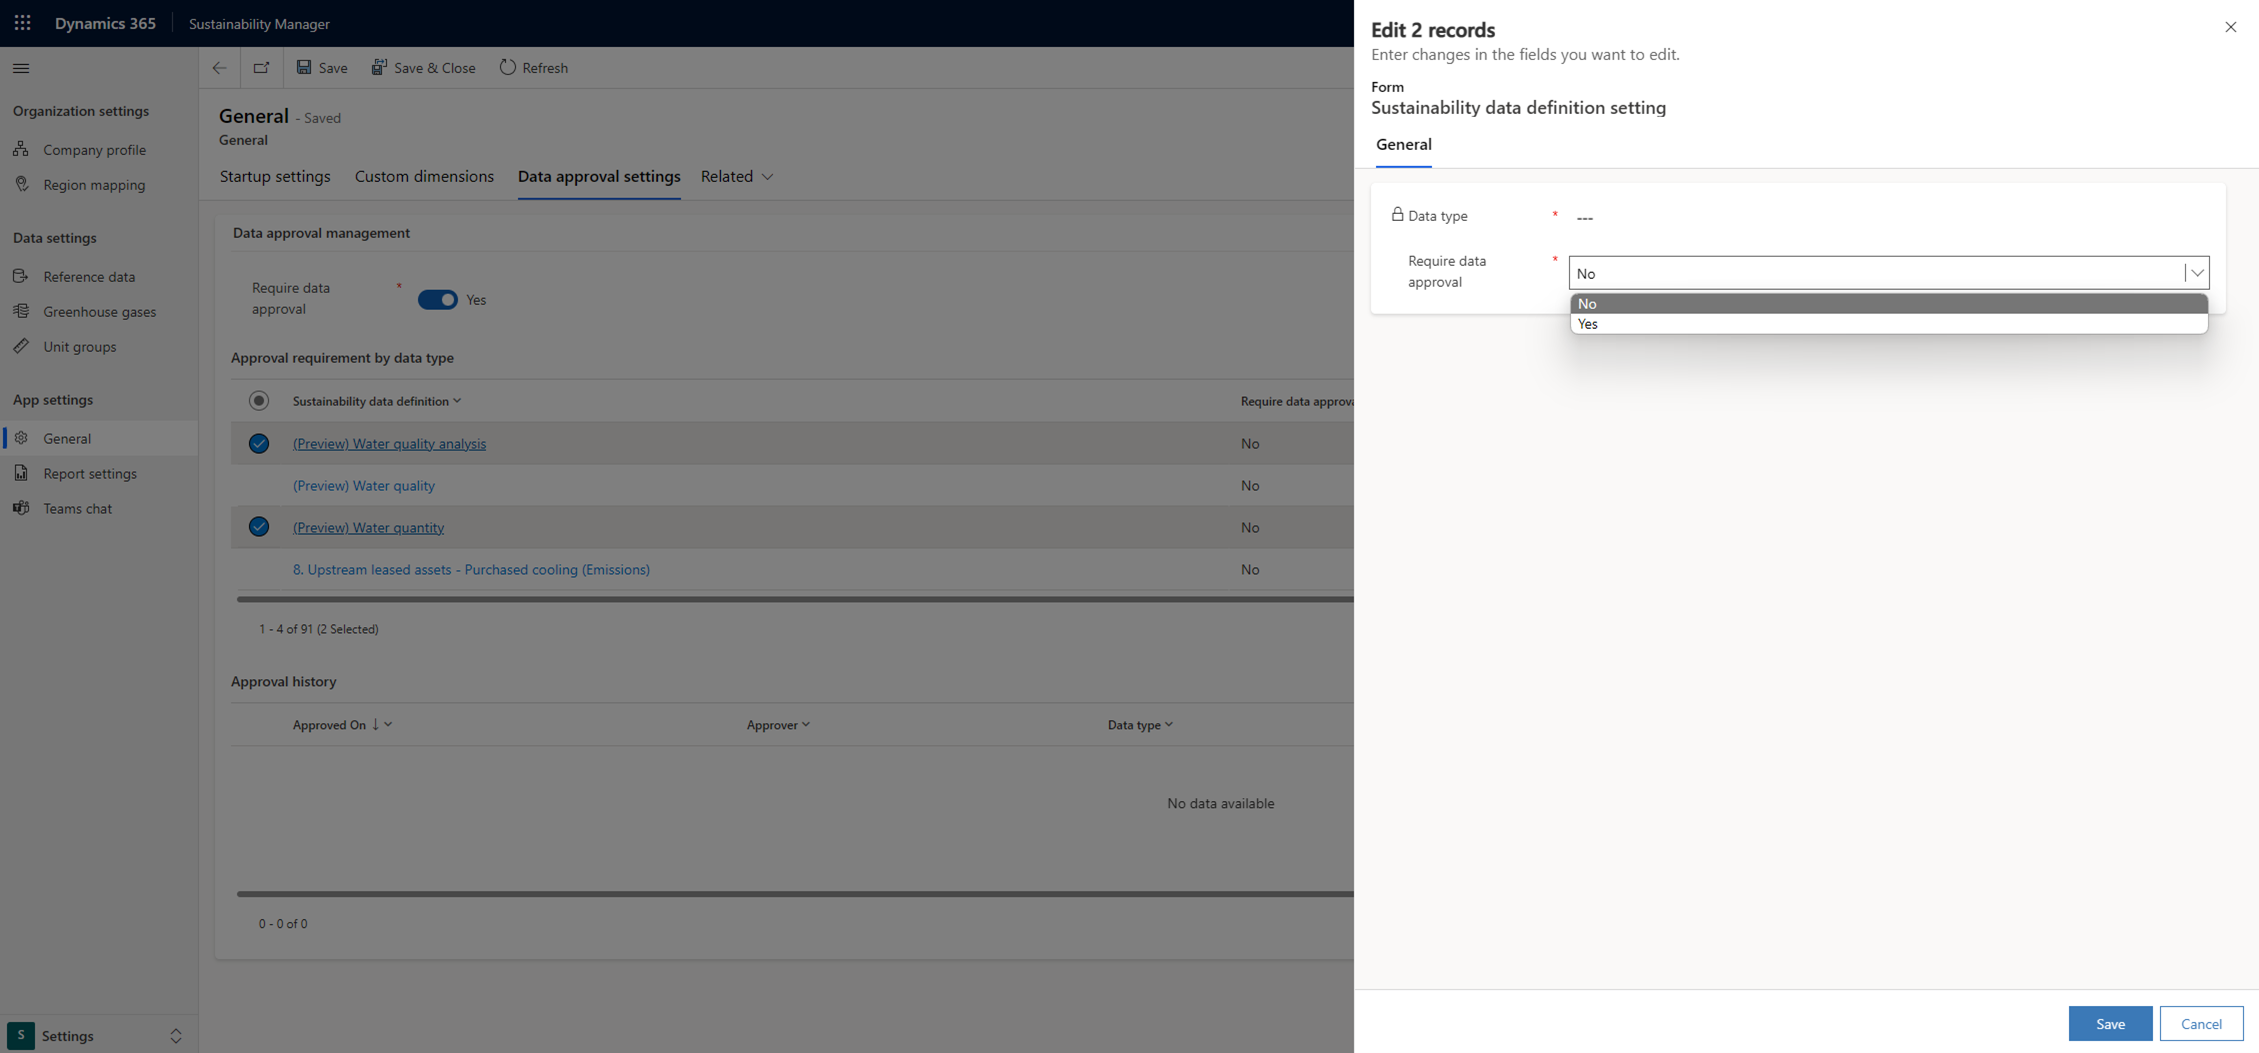Screen dimensions: 2259x1053
Task: Switch to the Startup settings tab
Action: [x=275, y=176]
